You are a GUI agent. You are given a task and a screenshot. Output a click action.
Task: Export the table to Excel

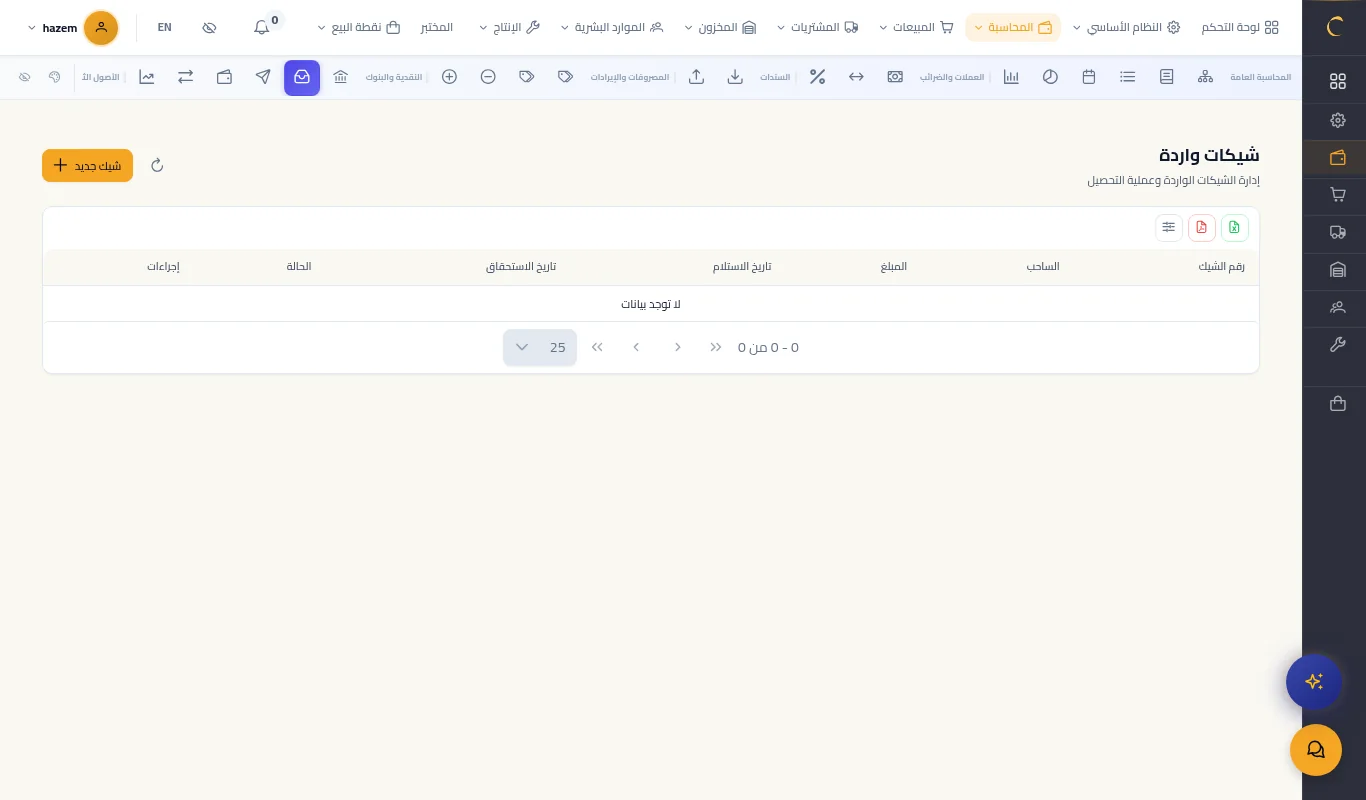click(1234, 228)
